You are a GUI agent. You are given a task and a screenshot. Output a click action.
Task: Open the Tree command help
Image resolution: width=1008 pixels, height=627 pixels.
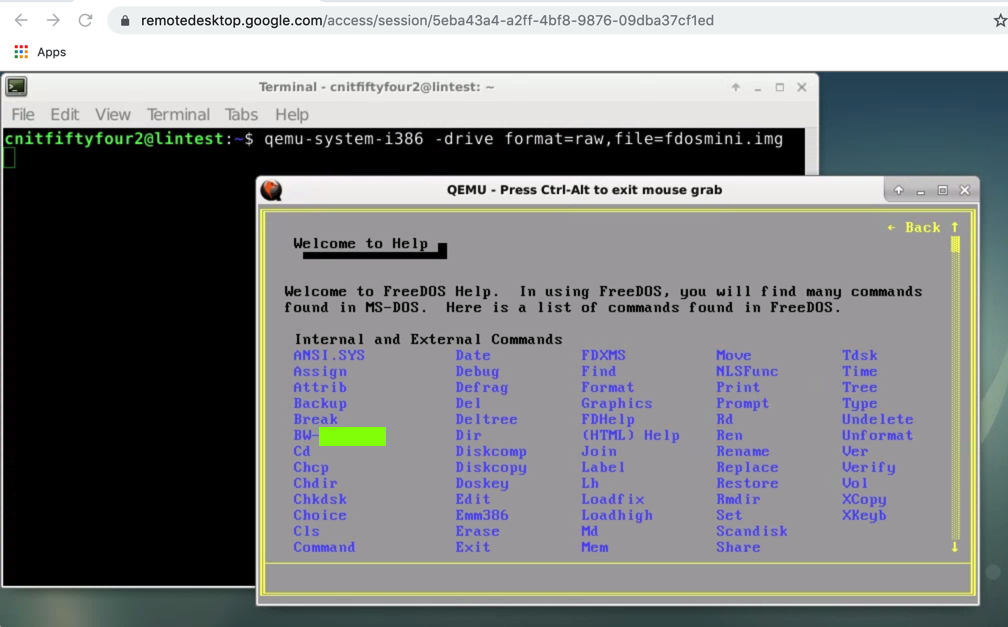[x=860, y=388]
